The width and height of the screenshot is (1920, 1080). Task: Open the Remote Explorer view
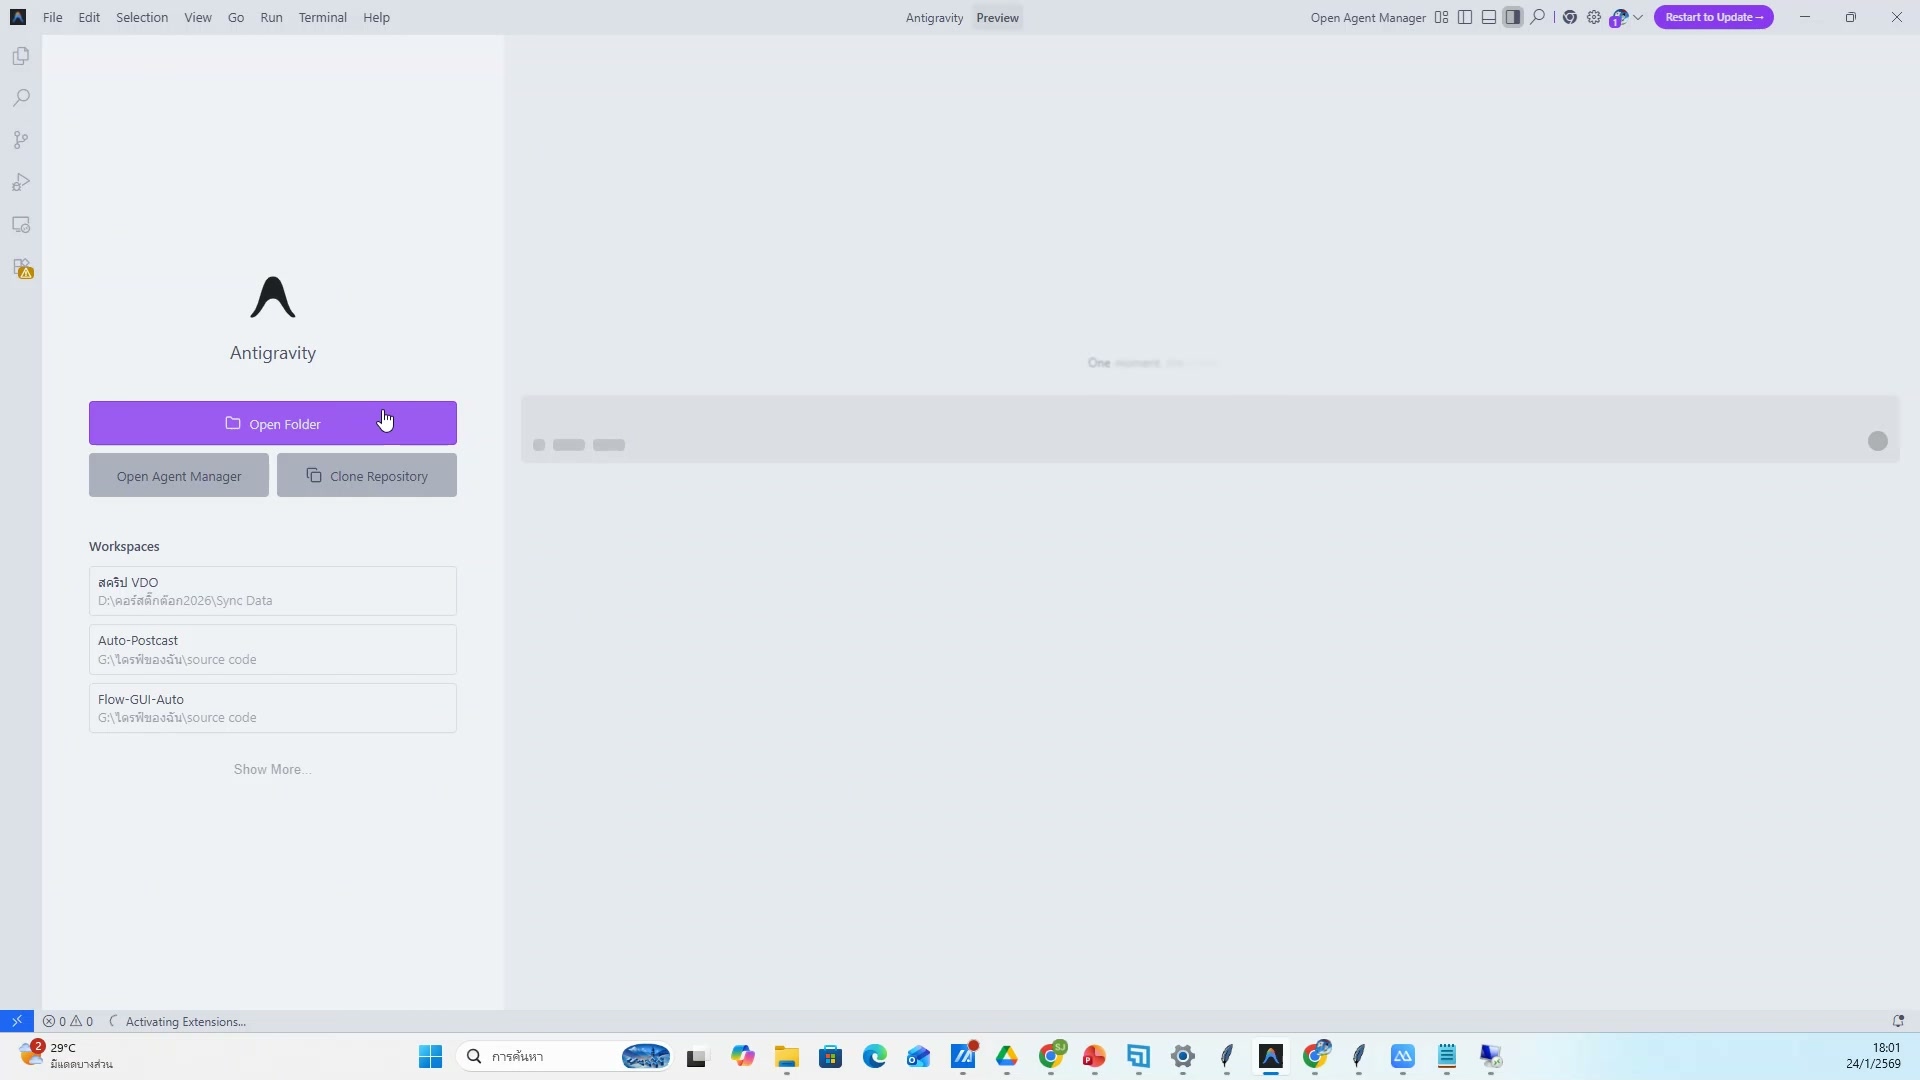[21, 225]
